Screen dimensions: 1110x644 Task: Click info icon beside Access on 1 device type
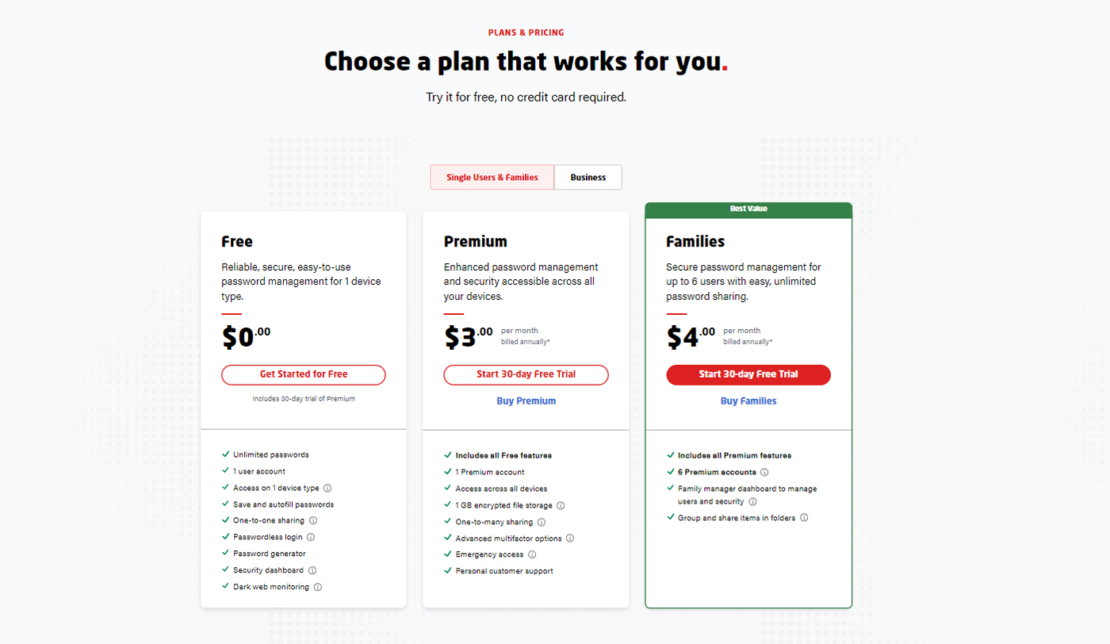(328, 488)
